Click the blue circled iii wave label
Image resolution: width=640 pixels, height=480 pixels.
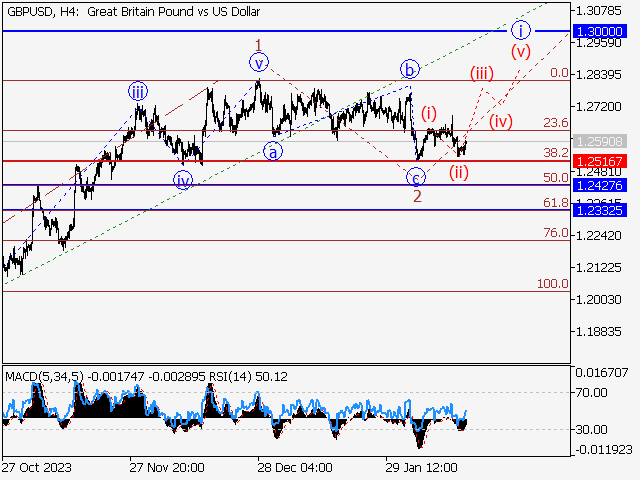[x=138, y=91]
